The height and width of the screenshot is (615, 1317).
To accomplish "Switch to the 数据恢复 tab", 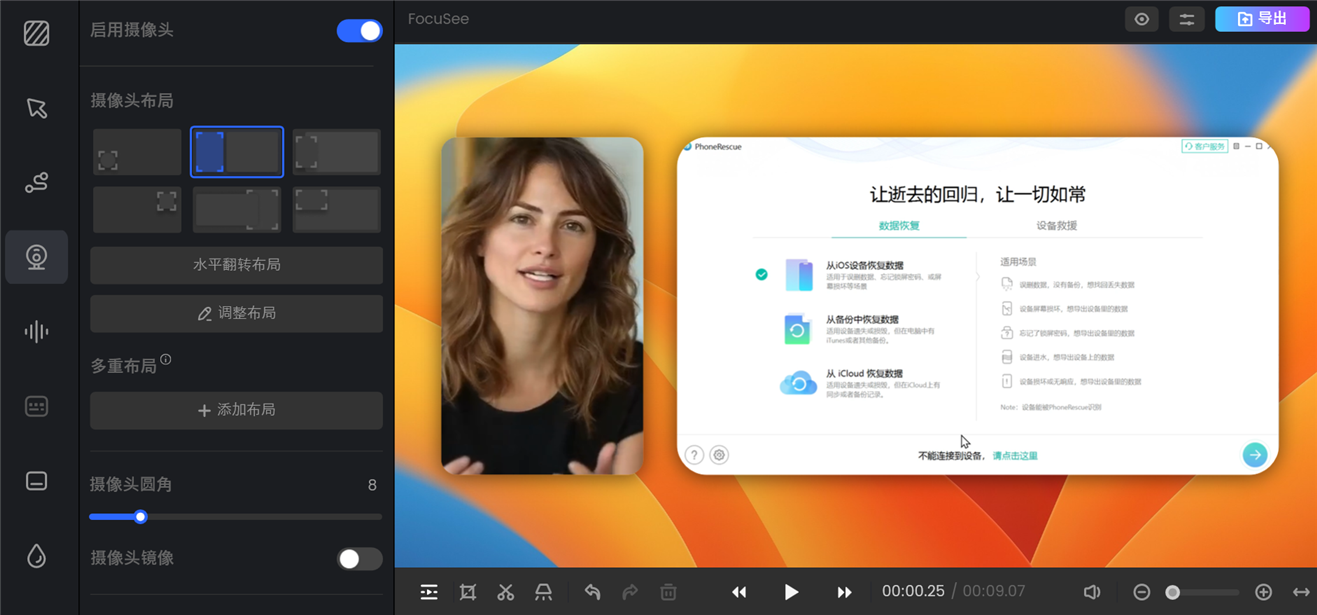I will 899,226.
